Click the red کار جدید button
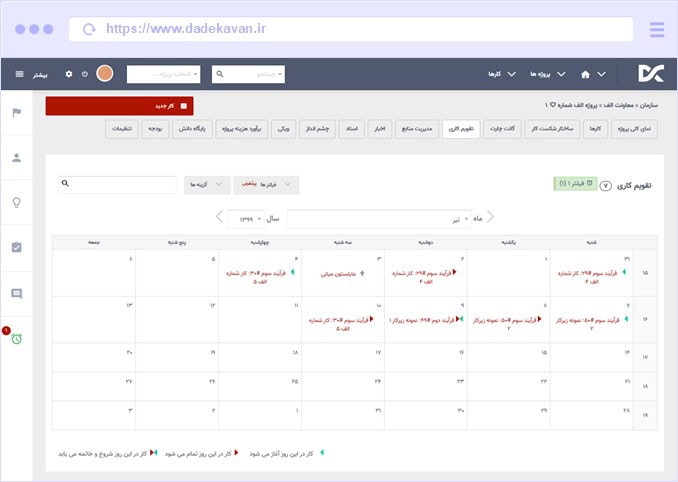Image resolution: width=678 pixels, height=482 pixels. click(119, 106)
